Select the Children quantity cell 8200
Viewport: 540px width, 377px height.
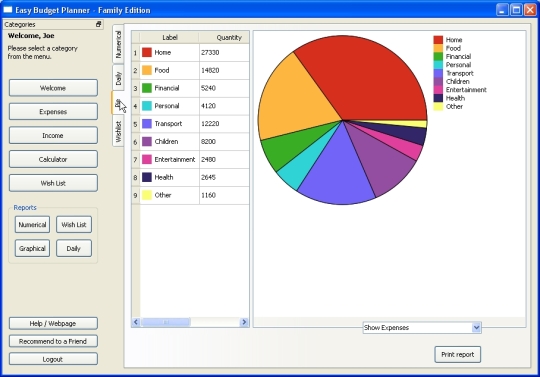pos(224,142)
